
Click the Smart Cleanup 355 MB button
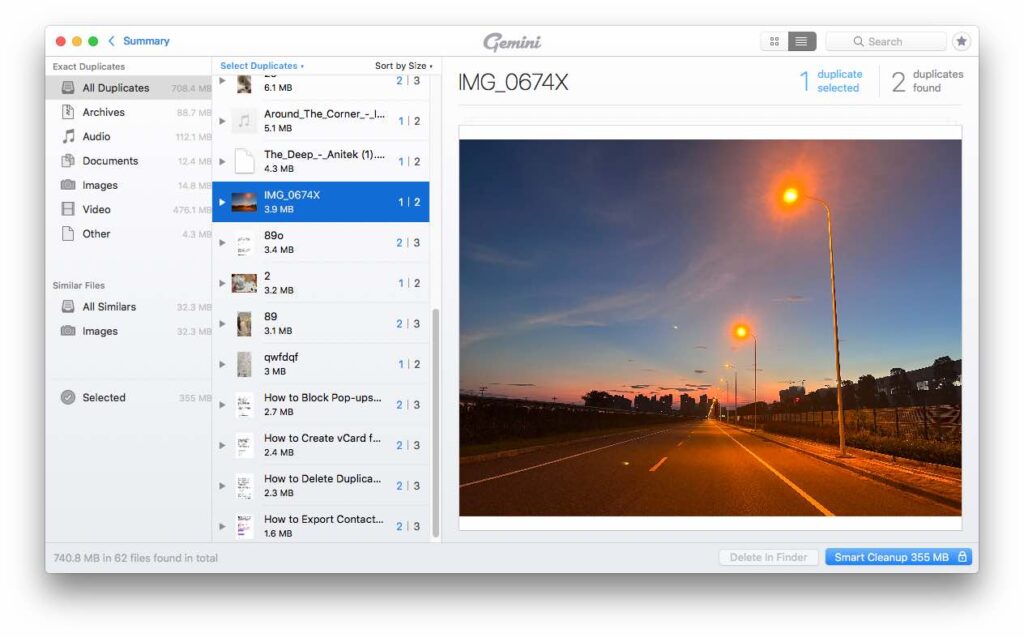(898, 557)
